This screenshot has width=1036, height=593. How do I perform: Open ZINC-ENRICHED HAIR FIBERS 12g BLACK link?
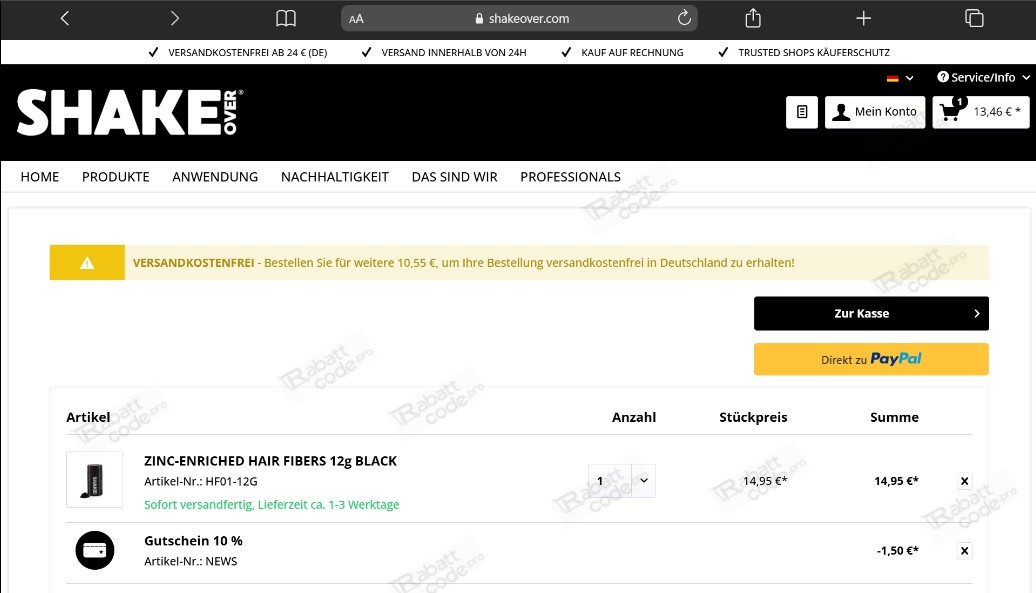coord(270,461)
